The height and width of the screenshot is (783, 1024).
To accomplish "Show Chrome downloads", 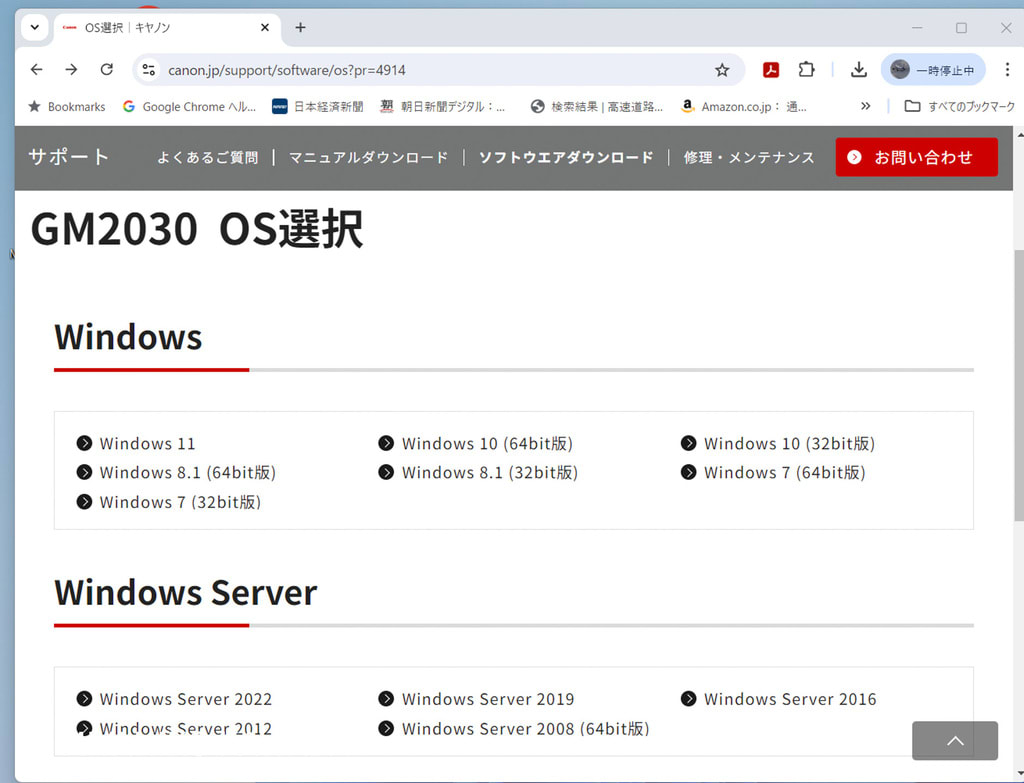I will pyautogui.click(x=859, y=70).
